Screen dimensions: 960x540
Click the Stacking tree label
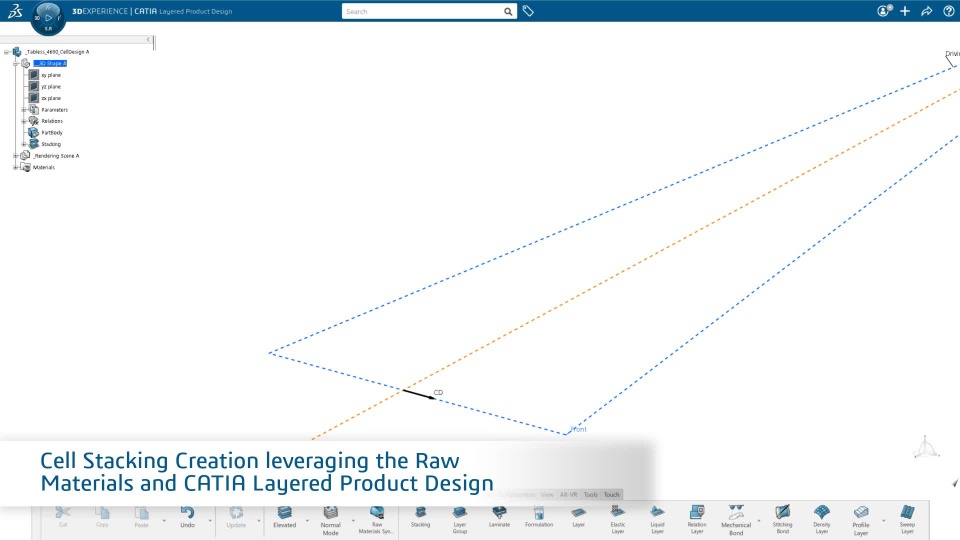click(x=51, y=144)
